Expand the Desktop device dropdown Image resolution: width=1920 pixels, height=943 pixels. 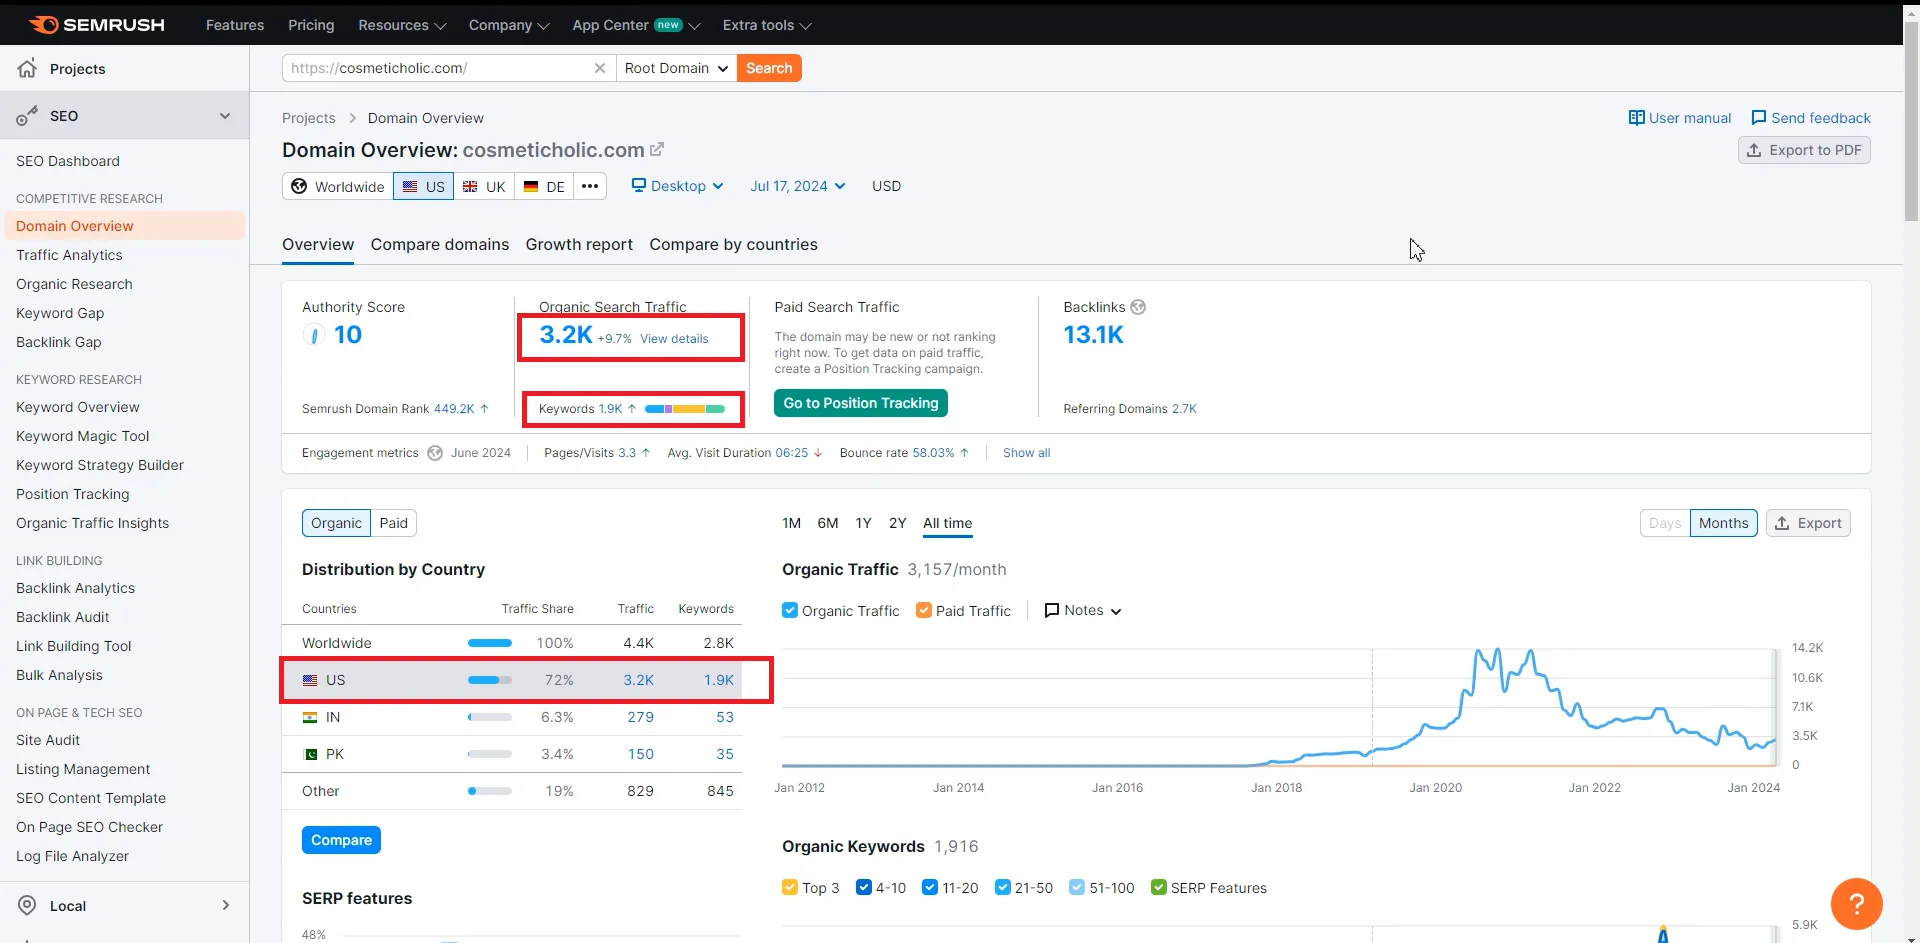[678, 186]
